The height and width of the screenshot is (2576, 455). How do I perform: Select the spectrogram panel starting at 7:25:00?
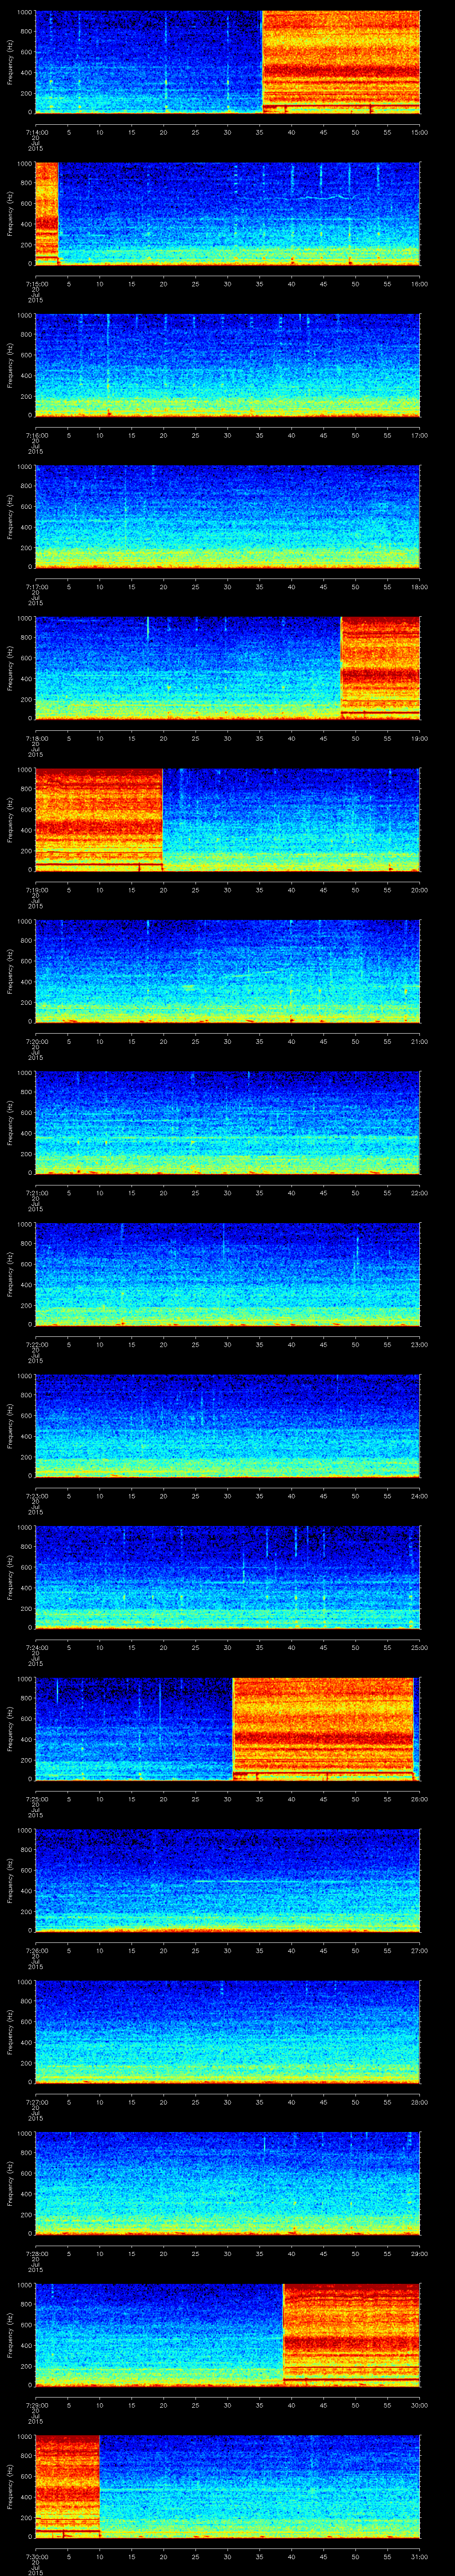[227, 1728]
